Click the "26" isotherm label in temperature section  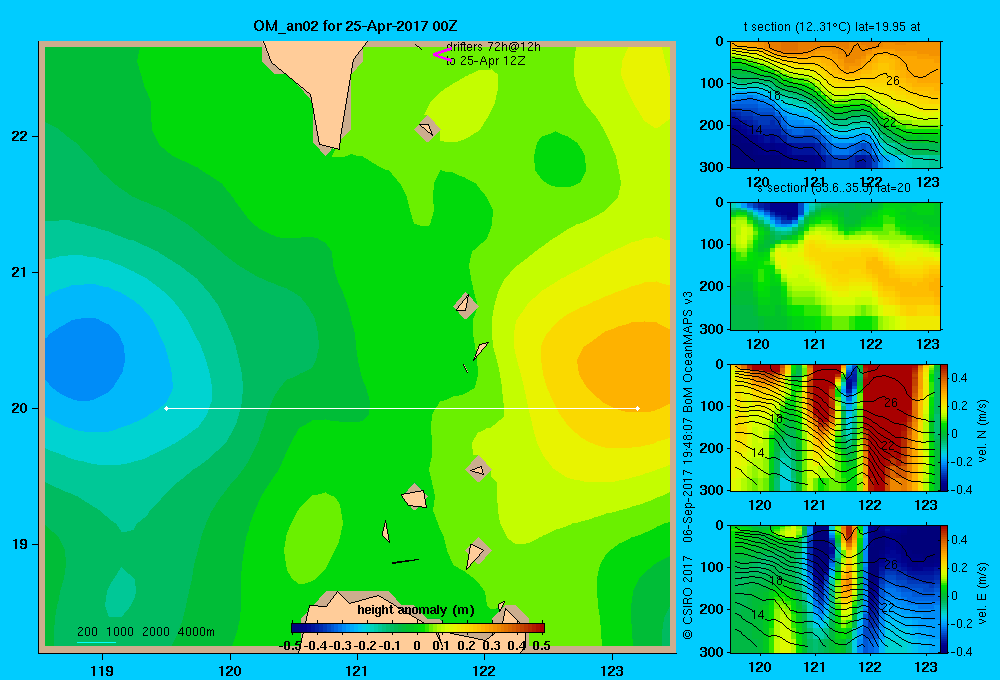click(x=893, y=80)
